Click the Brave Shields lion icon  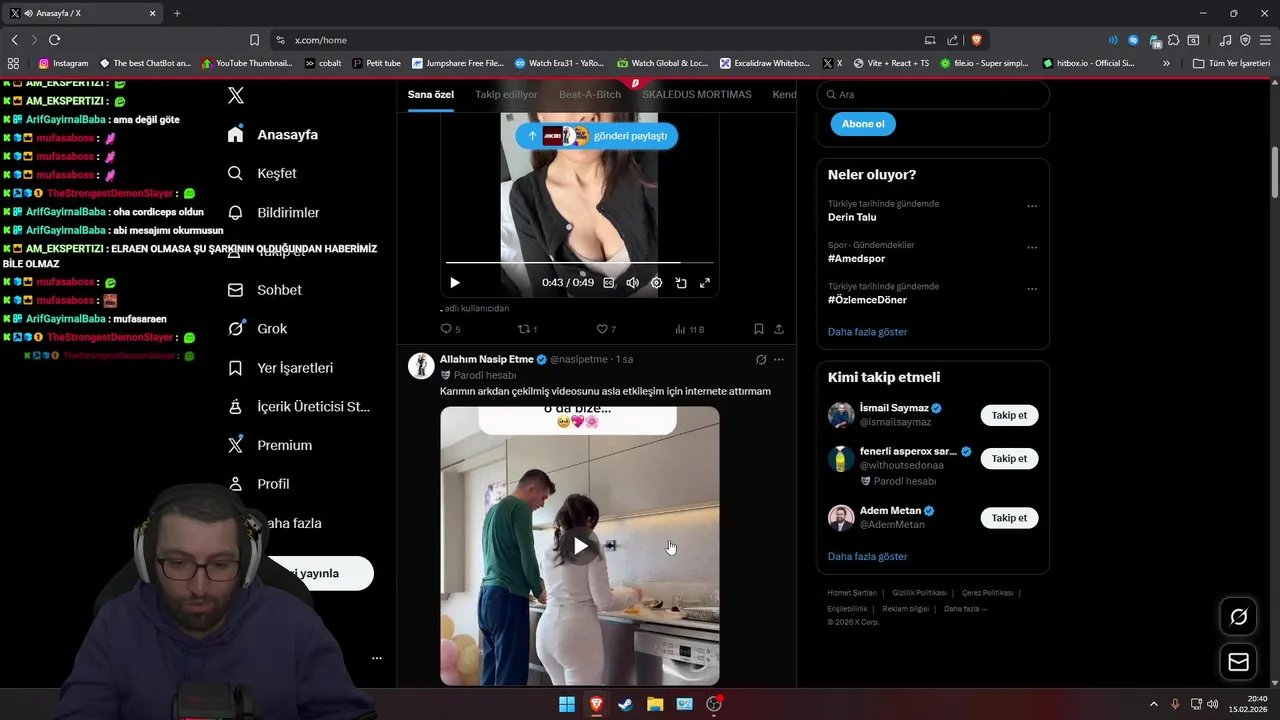click(976, 40)
